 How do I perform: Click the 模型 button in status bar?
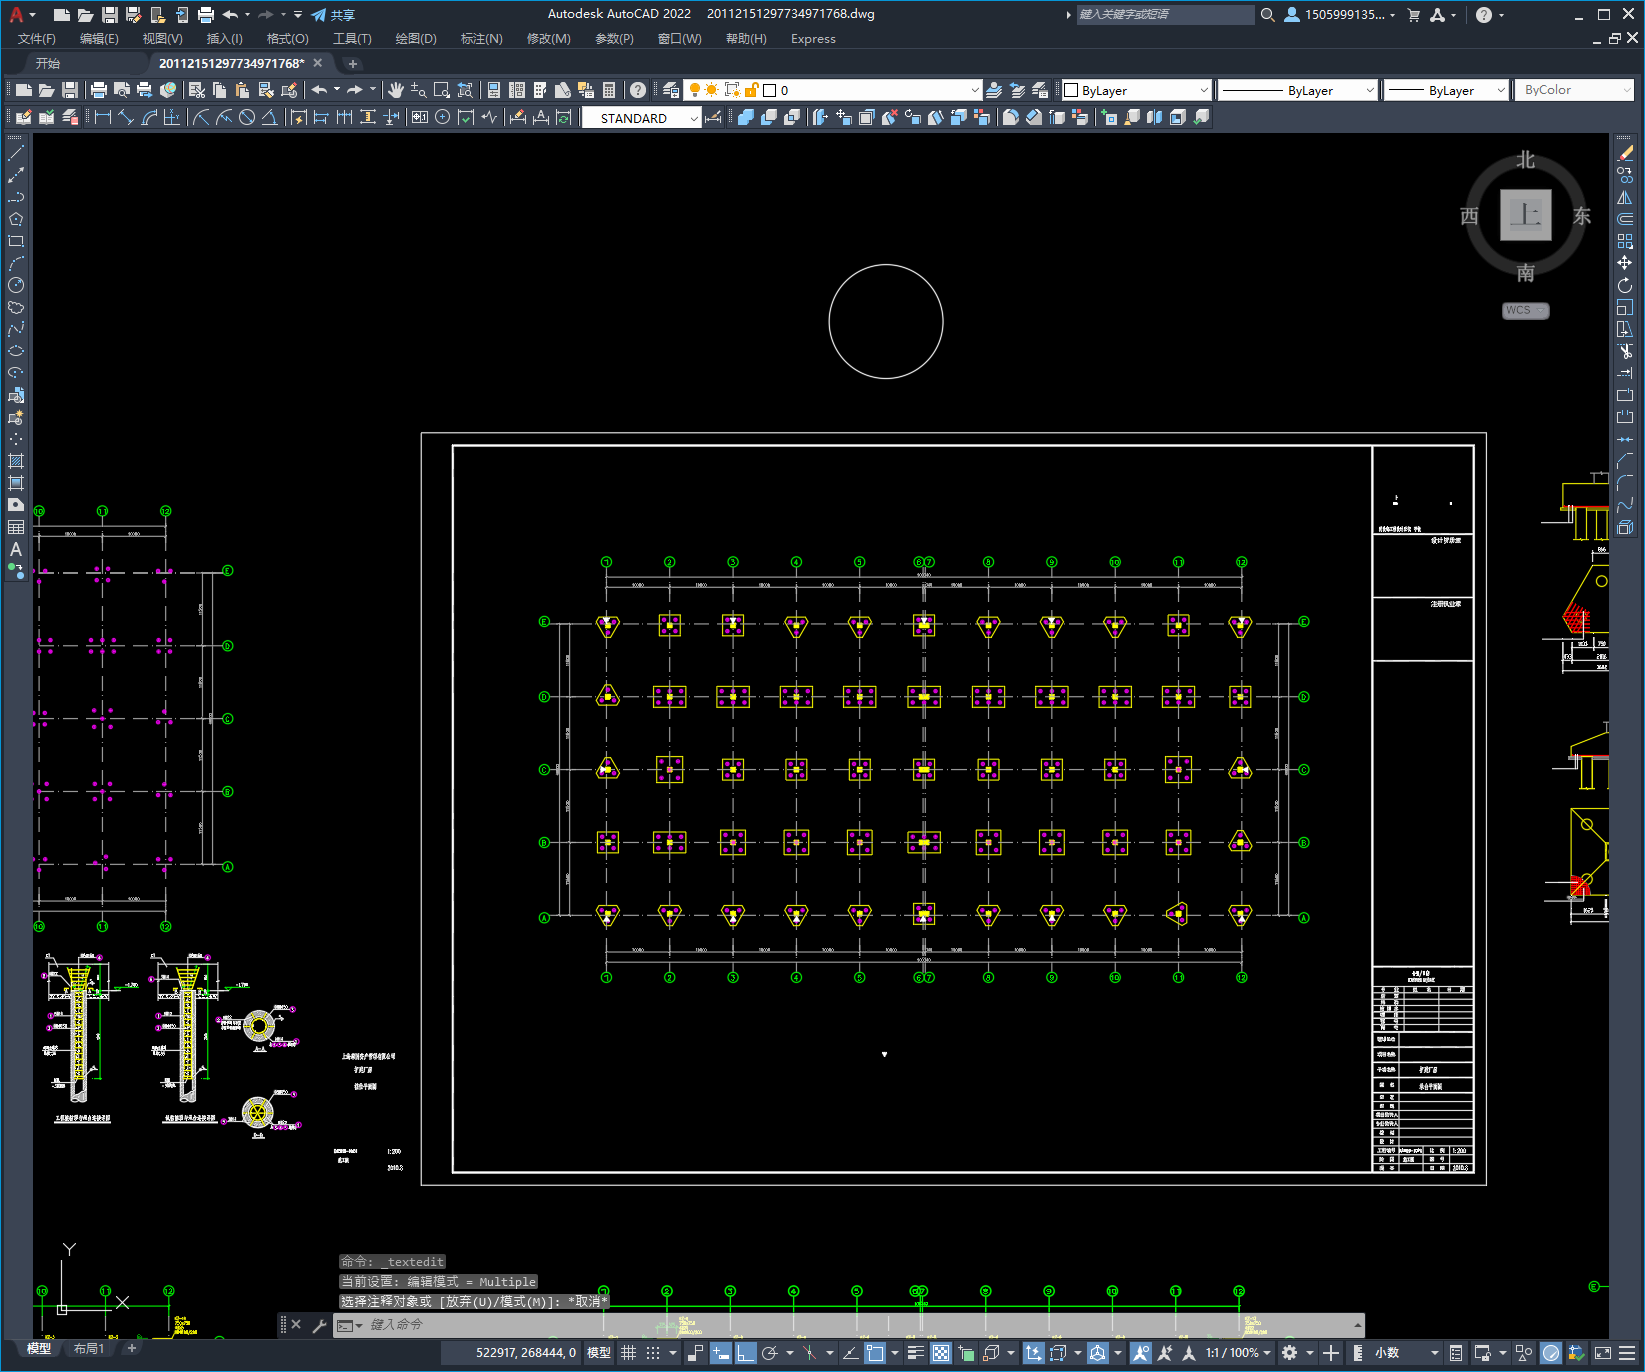click(x=599, y=1353)
